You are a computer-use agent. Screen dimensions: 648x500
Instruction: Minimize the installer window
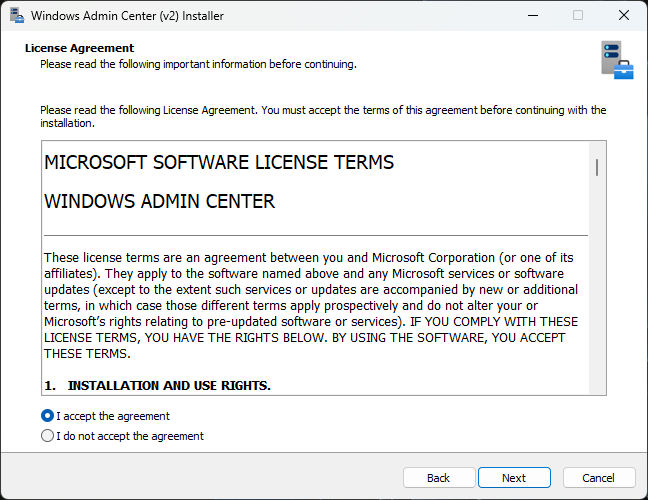point(533,16)
